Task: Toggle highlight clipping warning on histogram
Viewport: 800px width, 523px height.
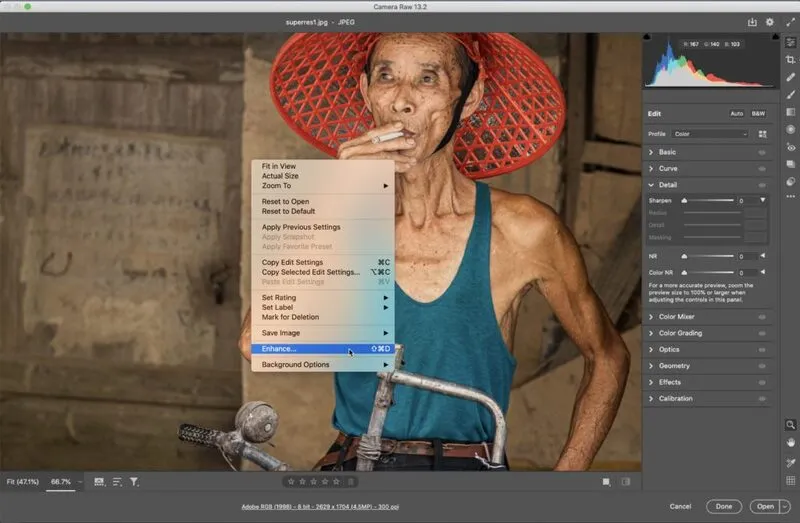Action: (776, 37)
